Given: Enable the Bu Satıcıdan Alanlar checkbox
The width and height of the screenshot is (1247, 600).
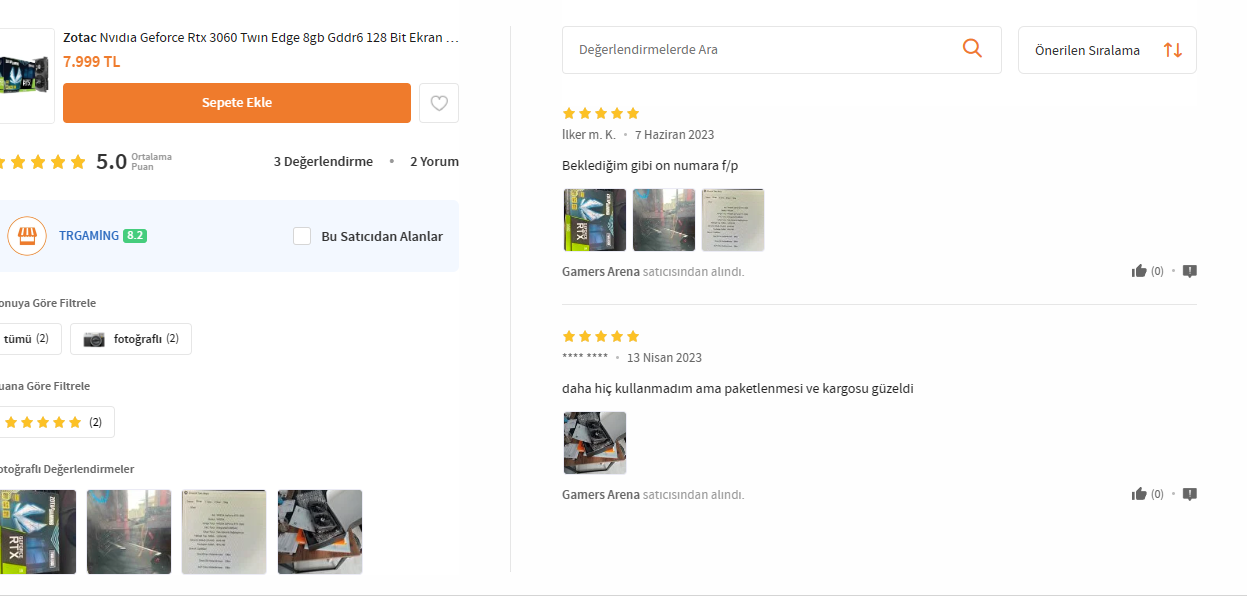Looking at the screenshot, I should coord(302,236).
